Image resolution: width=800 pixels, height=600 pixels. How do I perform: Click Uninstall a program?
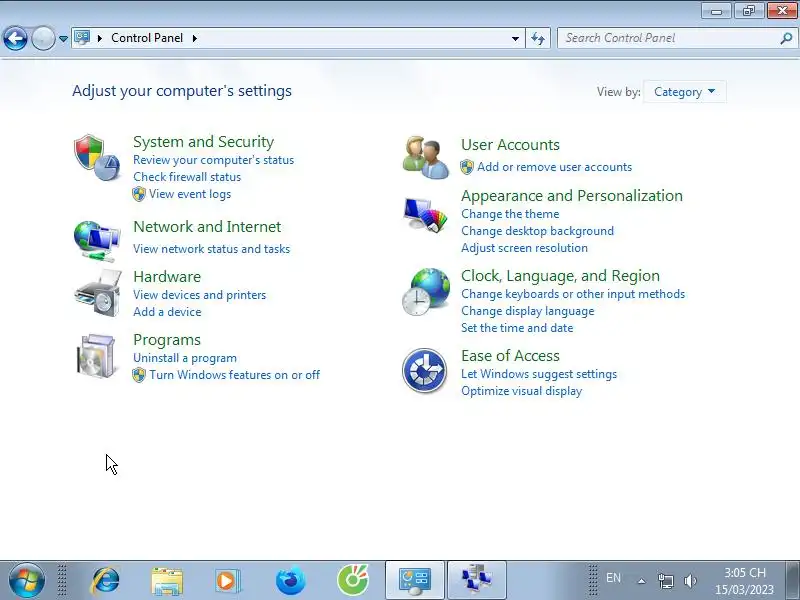(x=185, y=358)
